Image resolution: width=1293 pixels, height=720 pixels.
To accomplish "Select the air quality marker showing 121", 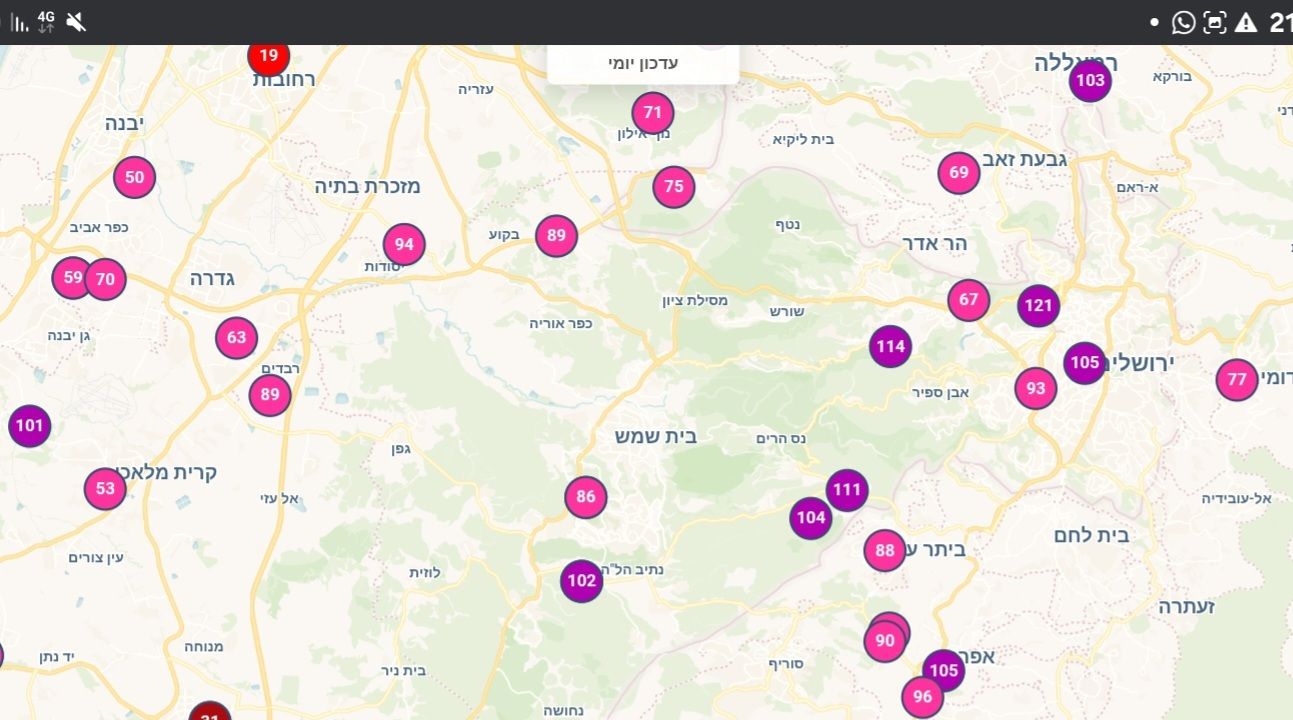I will pos(1038,306).
